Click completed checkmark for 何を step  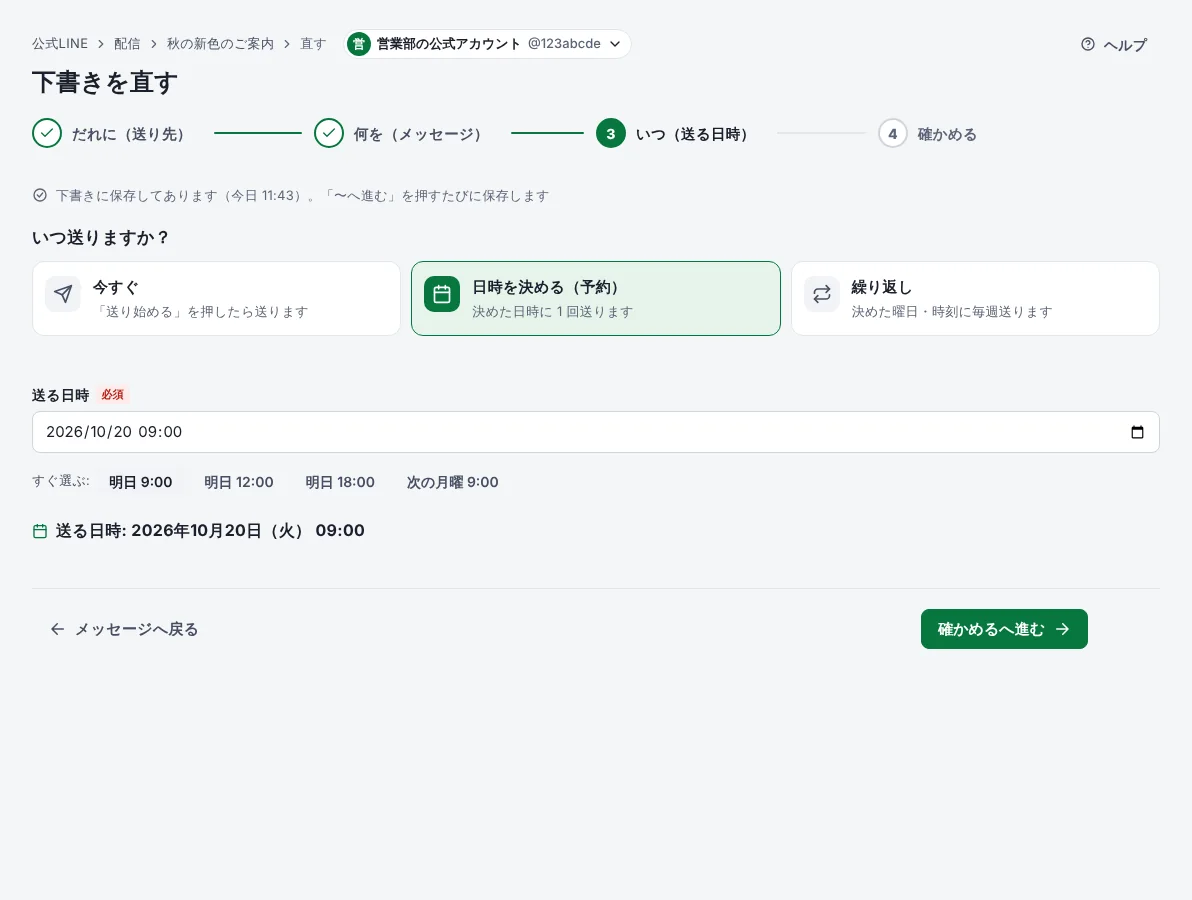coord(329,133)
